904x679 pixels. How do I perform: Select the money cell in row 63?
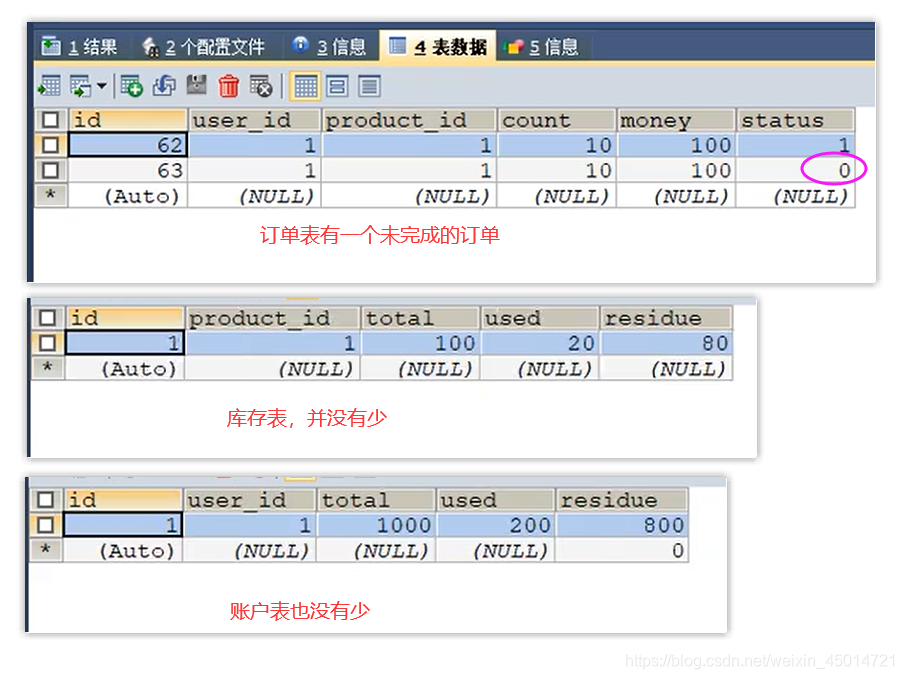pyautogui.click(x=676, y=170)
